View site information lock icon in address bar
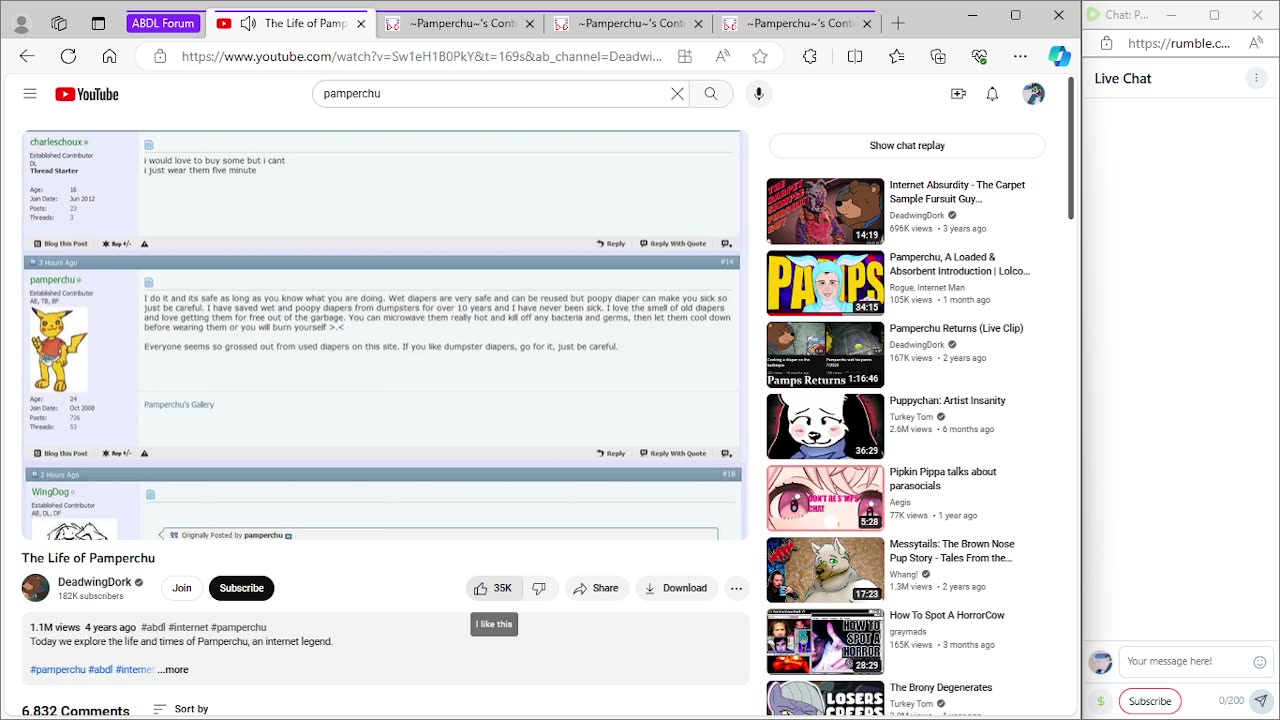Screen dimensions: 1280x720 [160, 57]
